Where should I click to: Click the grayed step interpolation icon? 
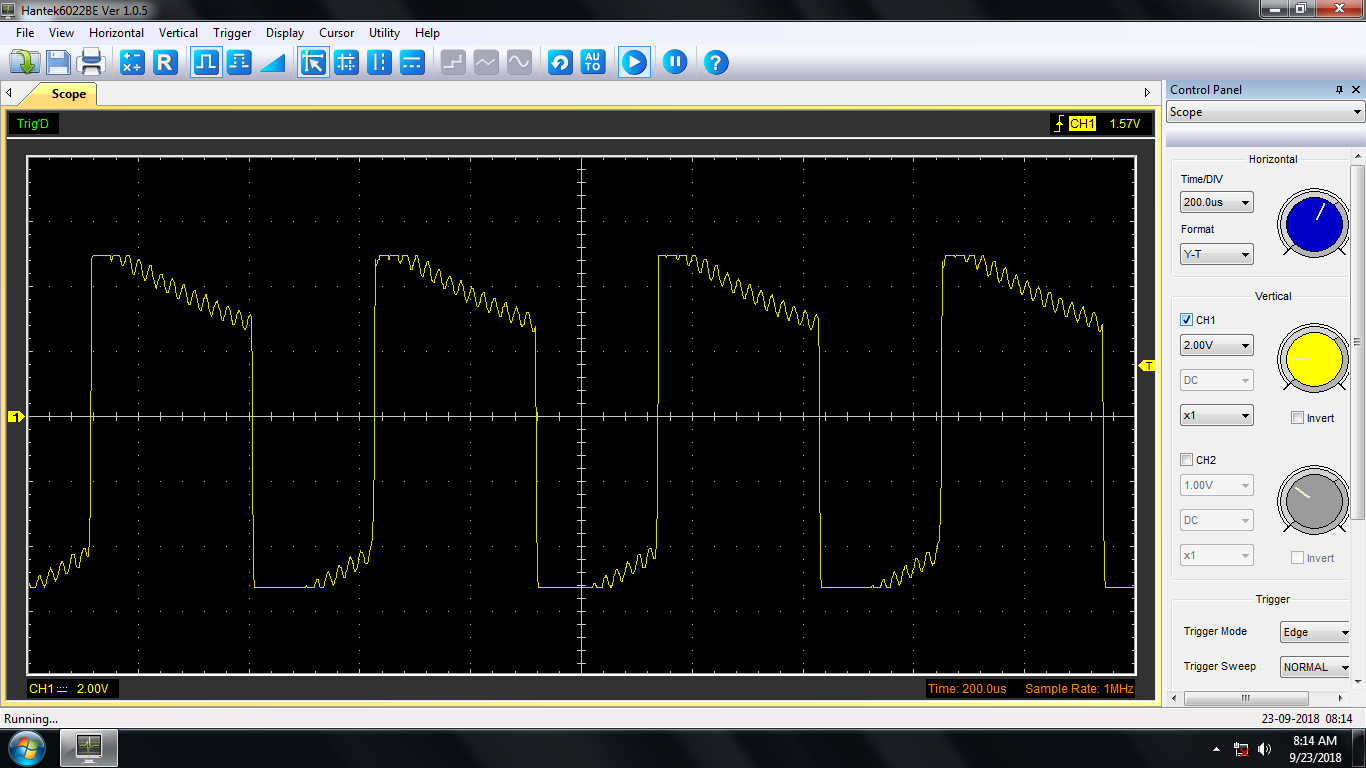[453, 62]
